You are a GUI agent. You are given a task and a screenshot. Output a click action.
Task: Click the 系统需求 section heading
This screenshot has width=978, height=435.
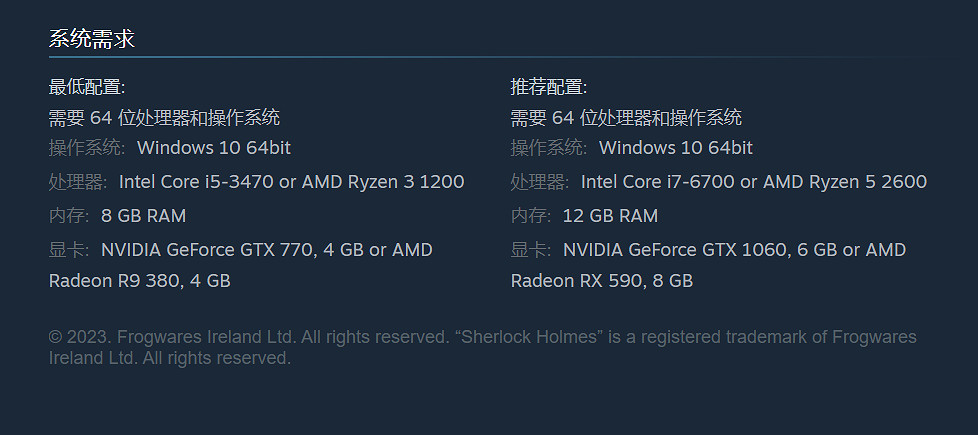(x=92, y=39)
